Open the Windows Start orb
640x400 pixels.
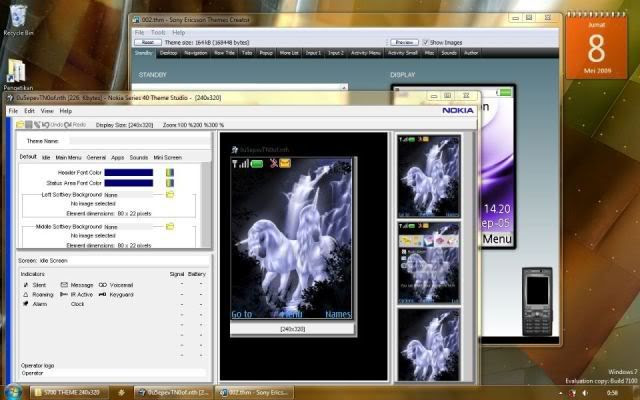click(x=13, y=392)
